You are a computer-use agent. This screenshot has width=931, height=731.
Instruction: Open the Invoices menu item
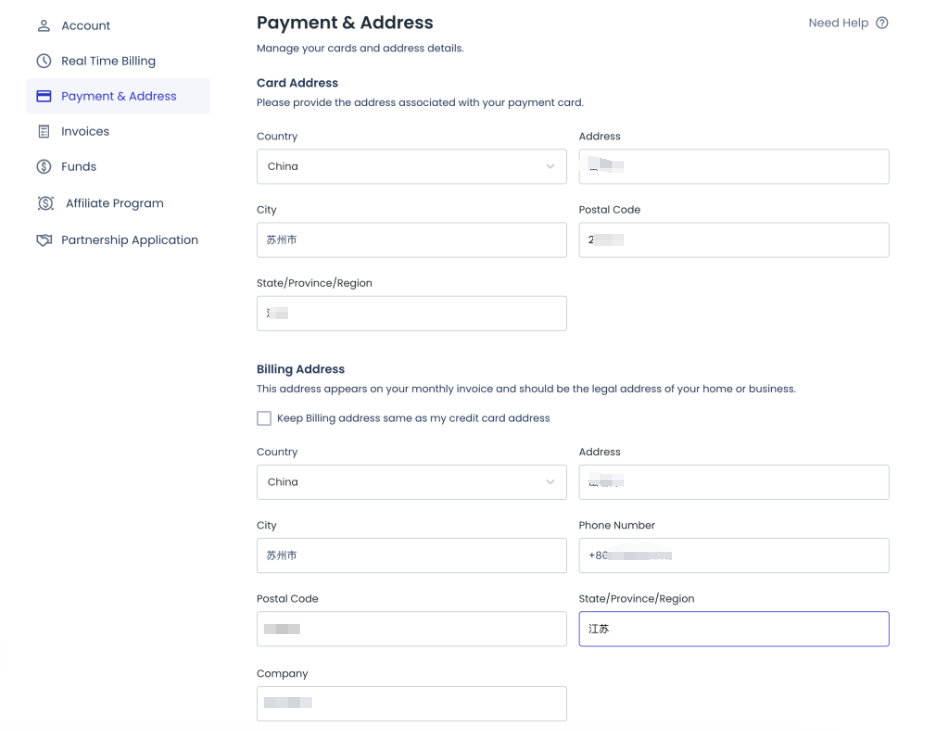point(85,131)
